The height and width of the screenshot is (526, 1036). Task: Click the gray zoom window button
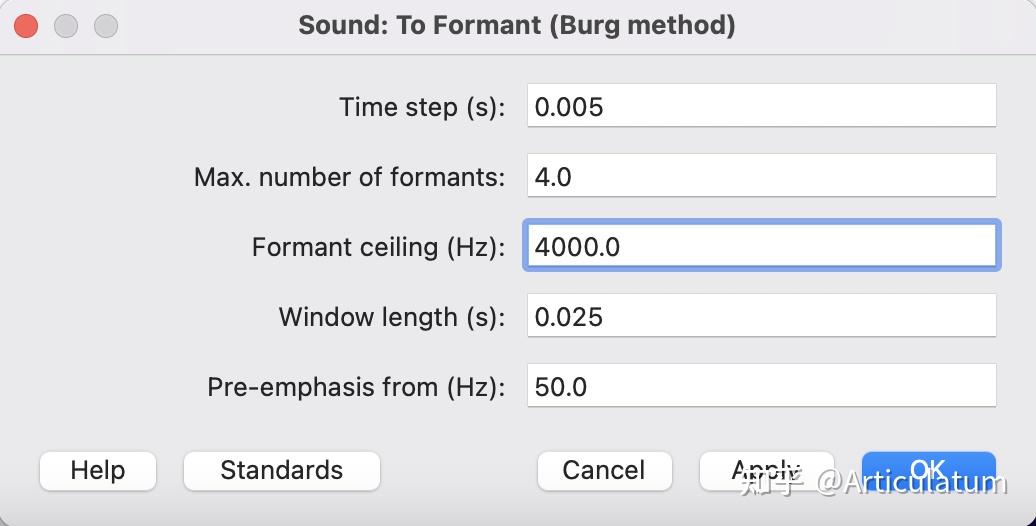pyautogui.click(x=105, y=26)
